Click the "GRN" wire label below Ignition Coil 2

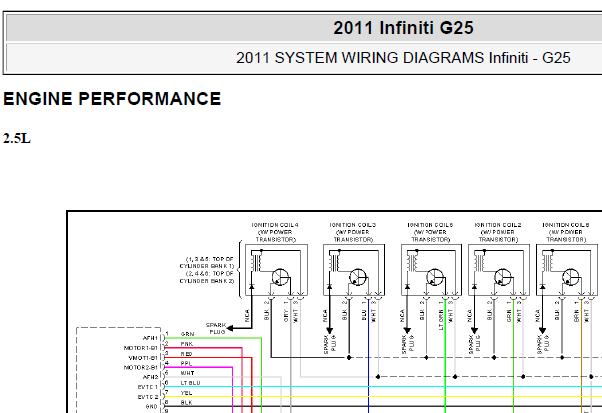point(509,315)
